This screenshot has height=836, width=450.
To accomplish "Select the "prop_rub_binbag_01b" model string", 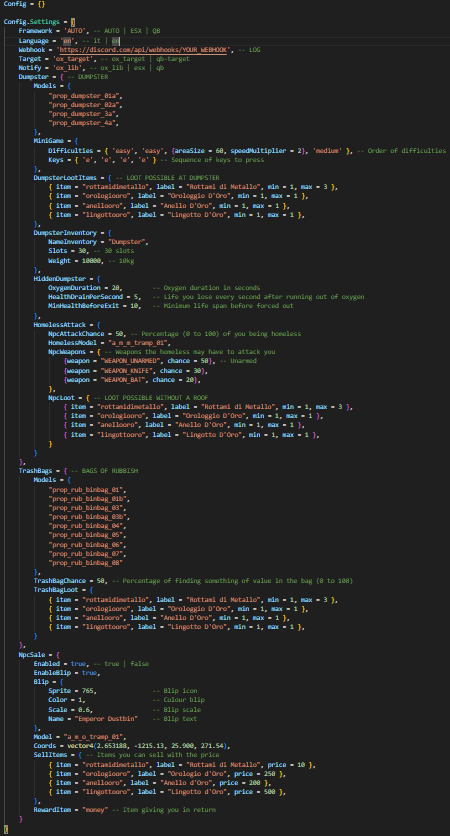I will click(89, 499).
